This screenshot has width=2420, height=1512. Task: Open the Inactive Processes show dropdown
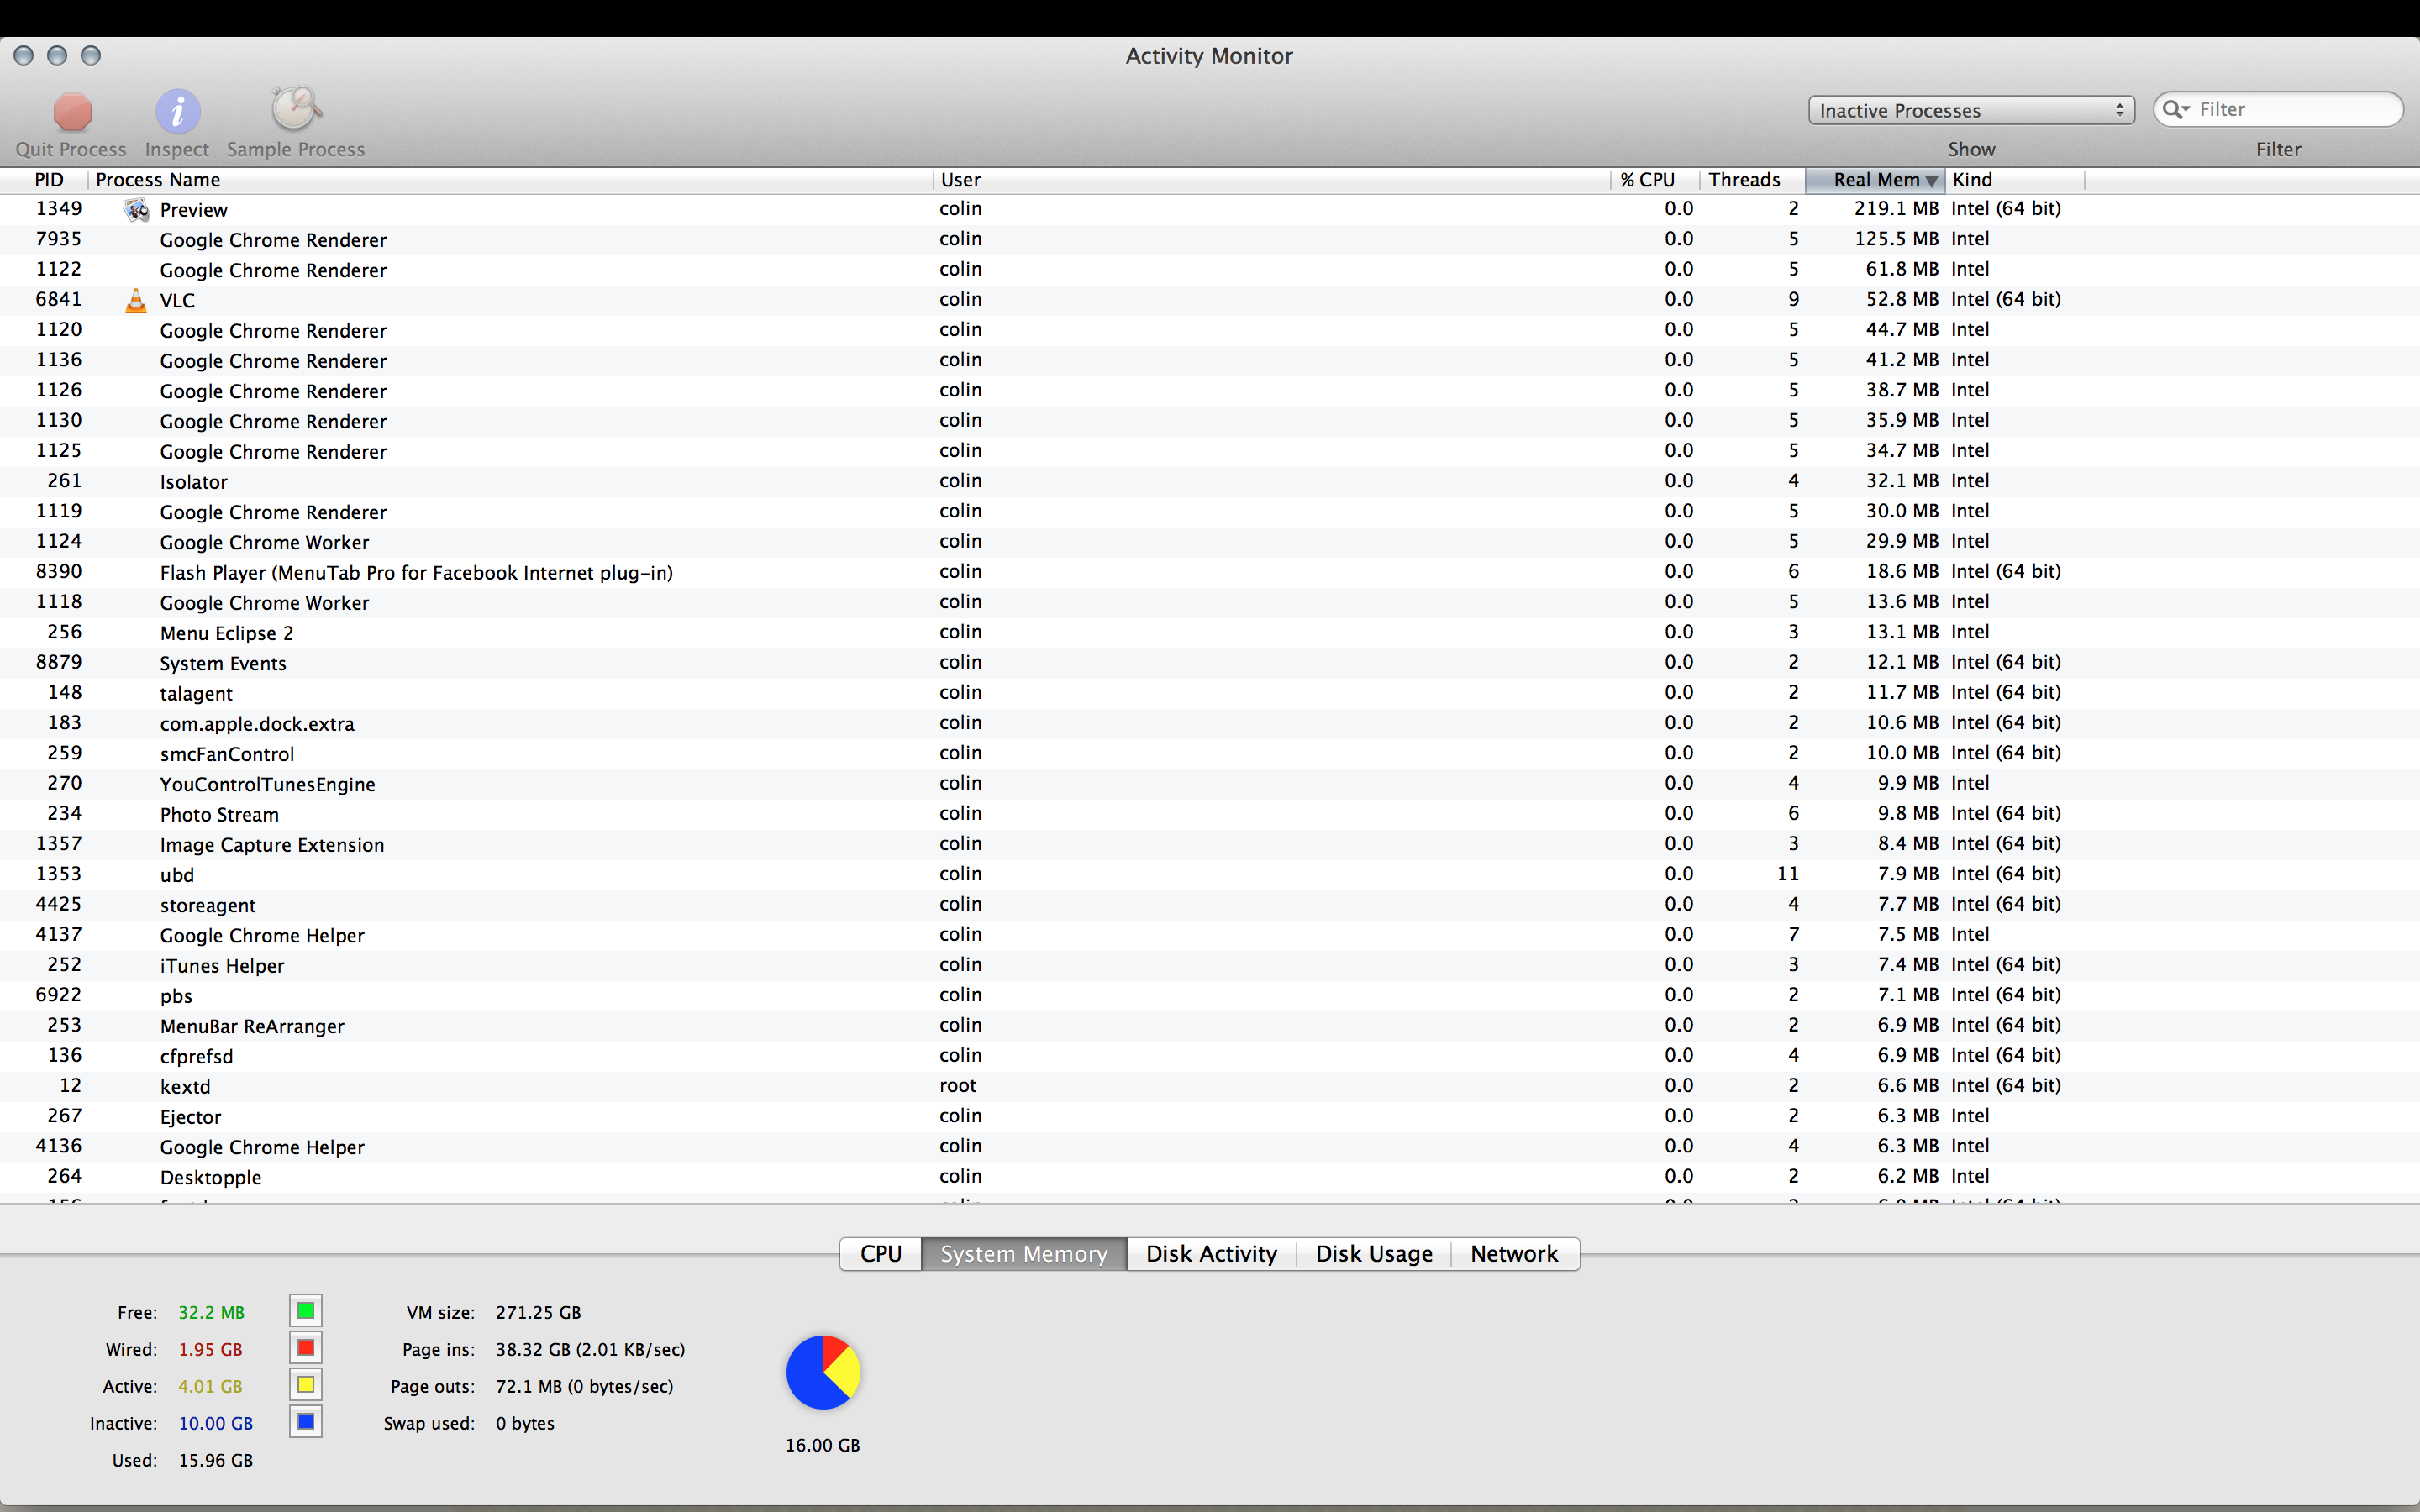[x=1971, y=110]
